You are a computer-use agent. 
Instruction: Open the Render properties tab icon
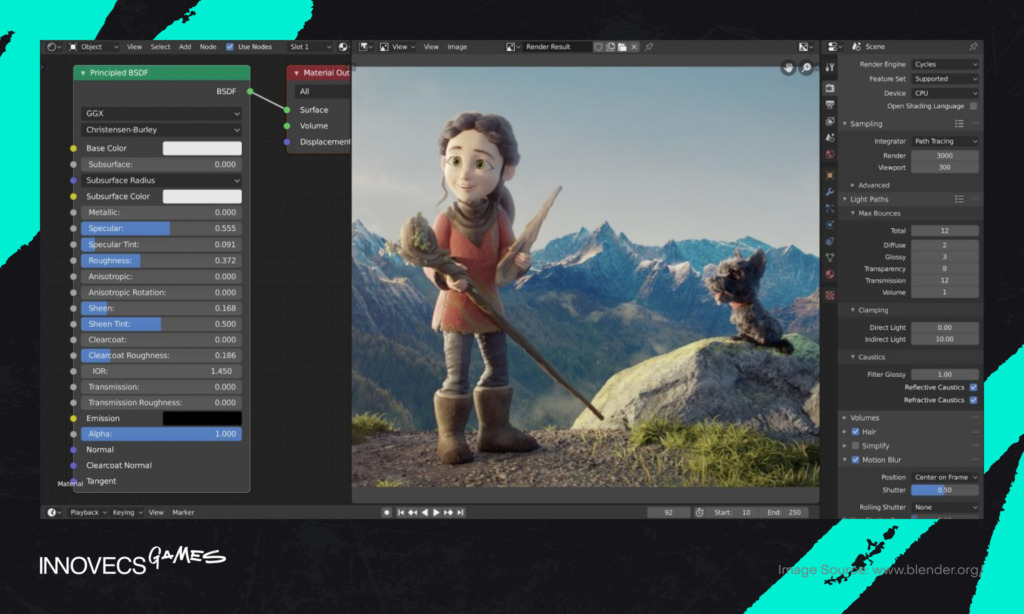click(830, 88)
